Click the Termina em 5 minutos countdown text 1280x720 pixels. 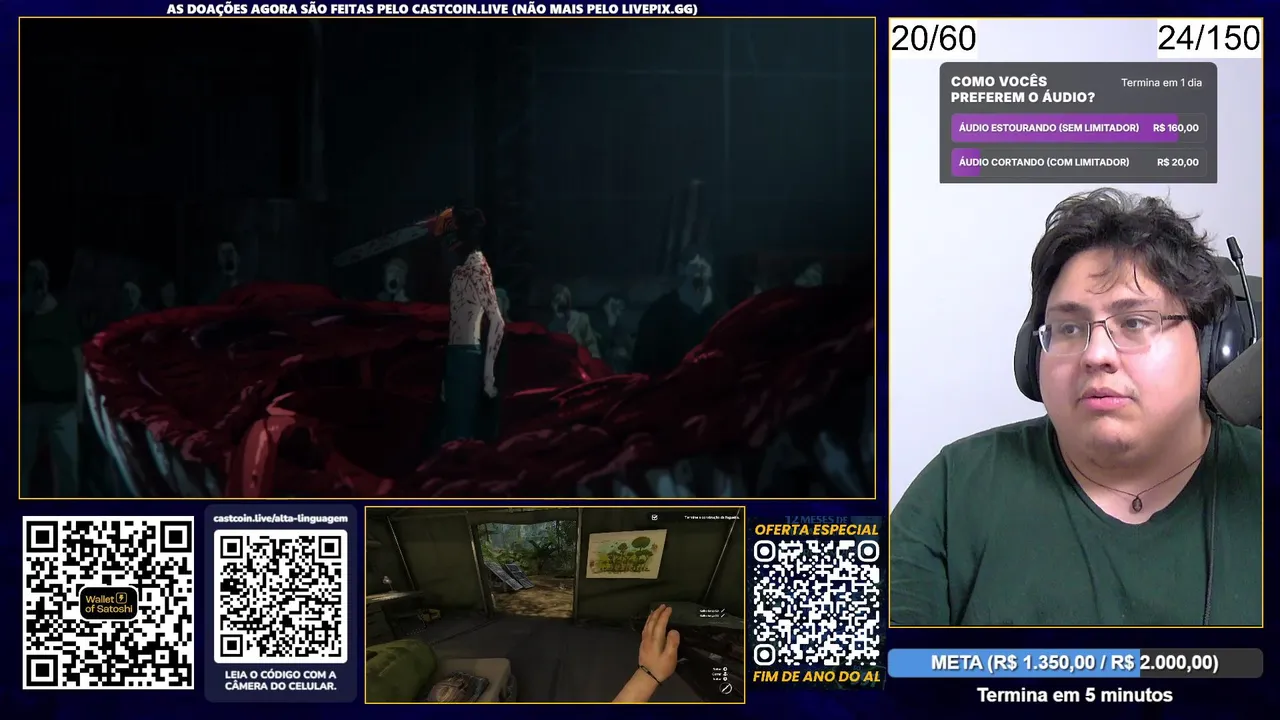click(x=1074, y=695)
